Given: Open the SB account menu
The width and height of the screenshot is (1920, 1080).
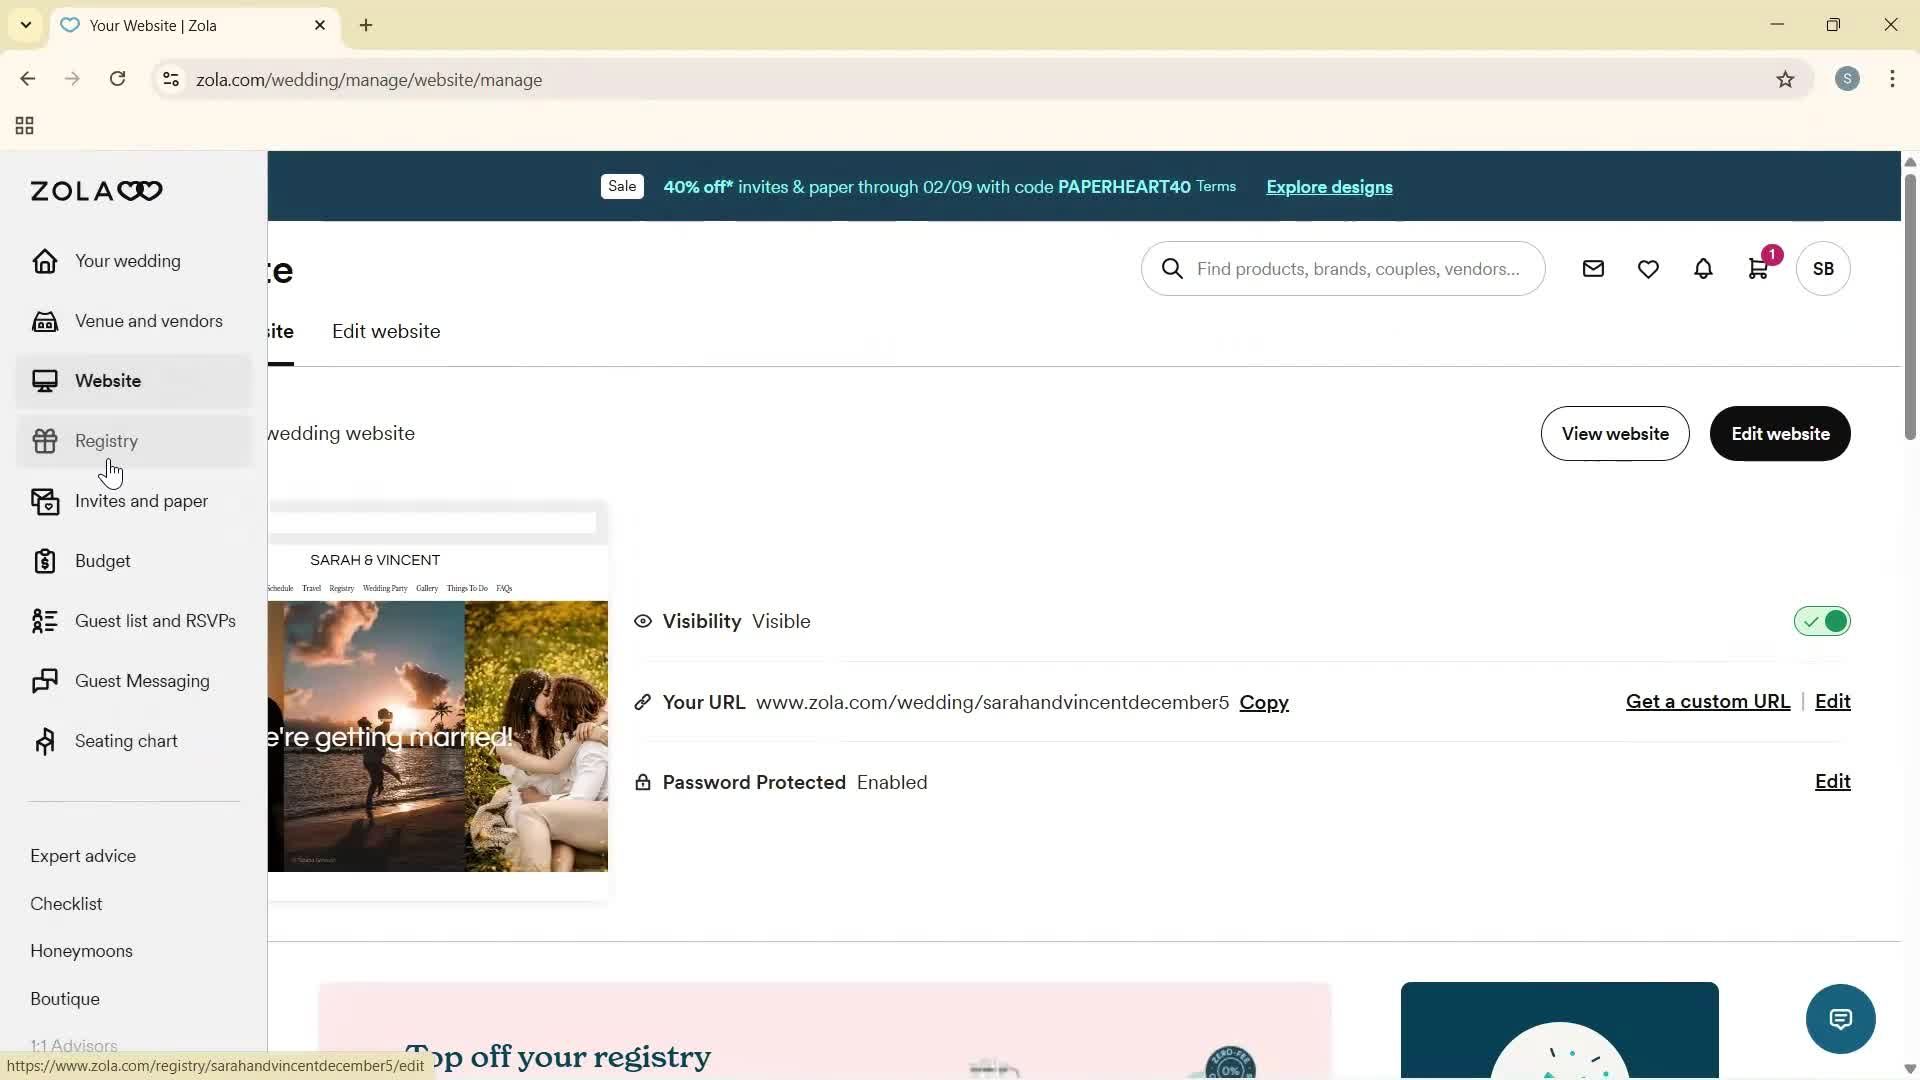Looking at the screenshot, I should (1822, 268).
